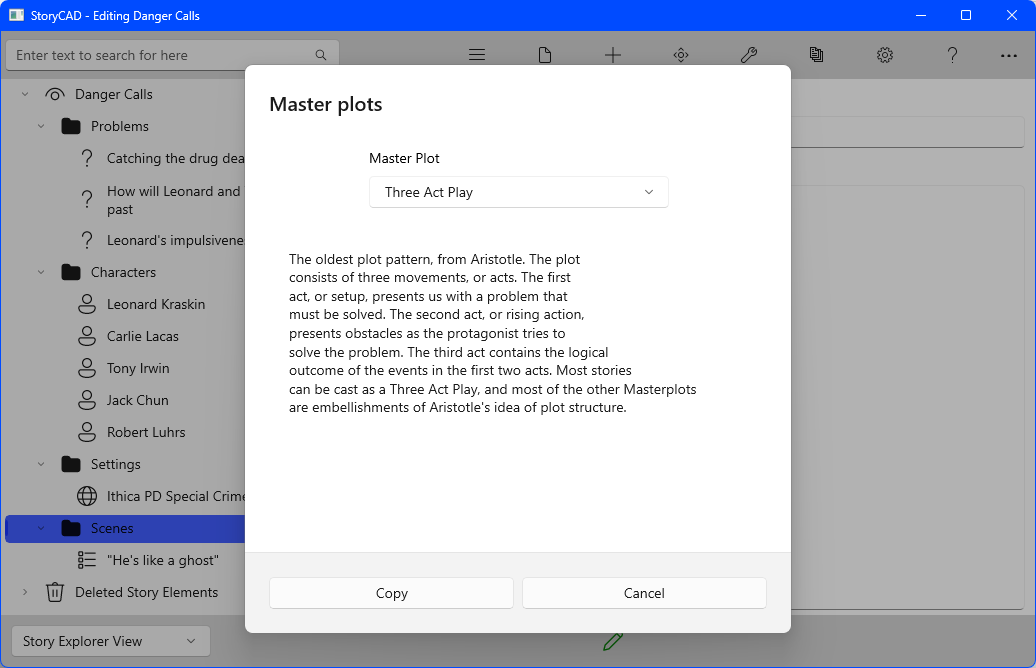The image size is (1036, 668).
Task: Click the move elements crosshair icon
Action: (x=681, y=55)
